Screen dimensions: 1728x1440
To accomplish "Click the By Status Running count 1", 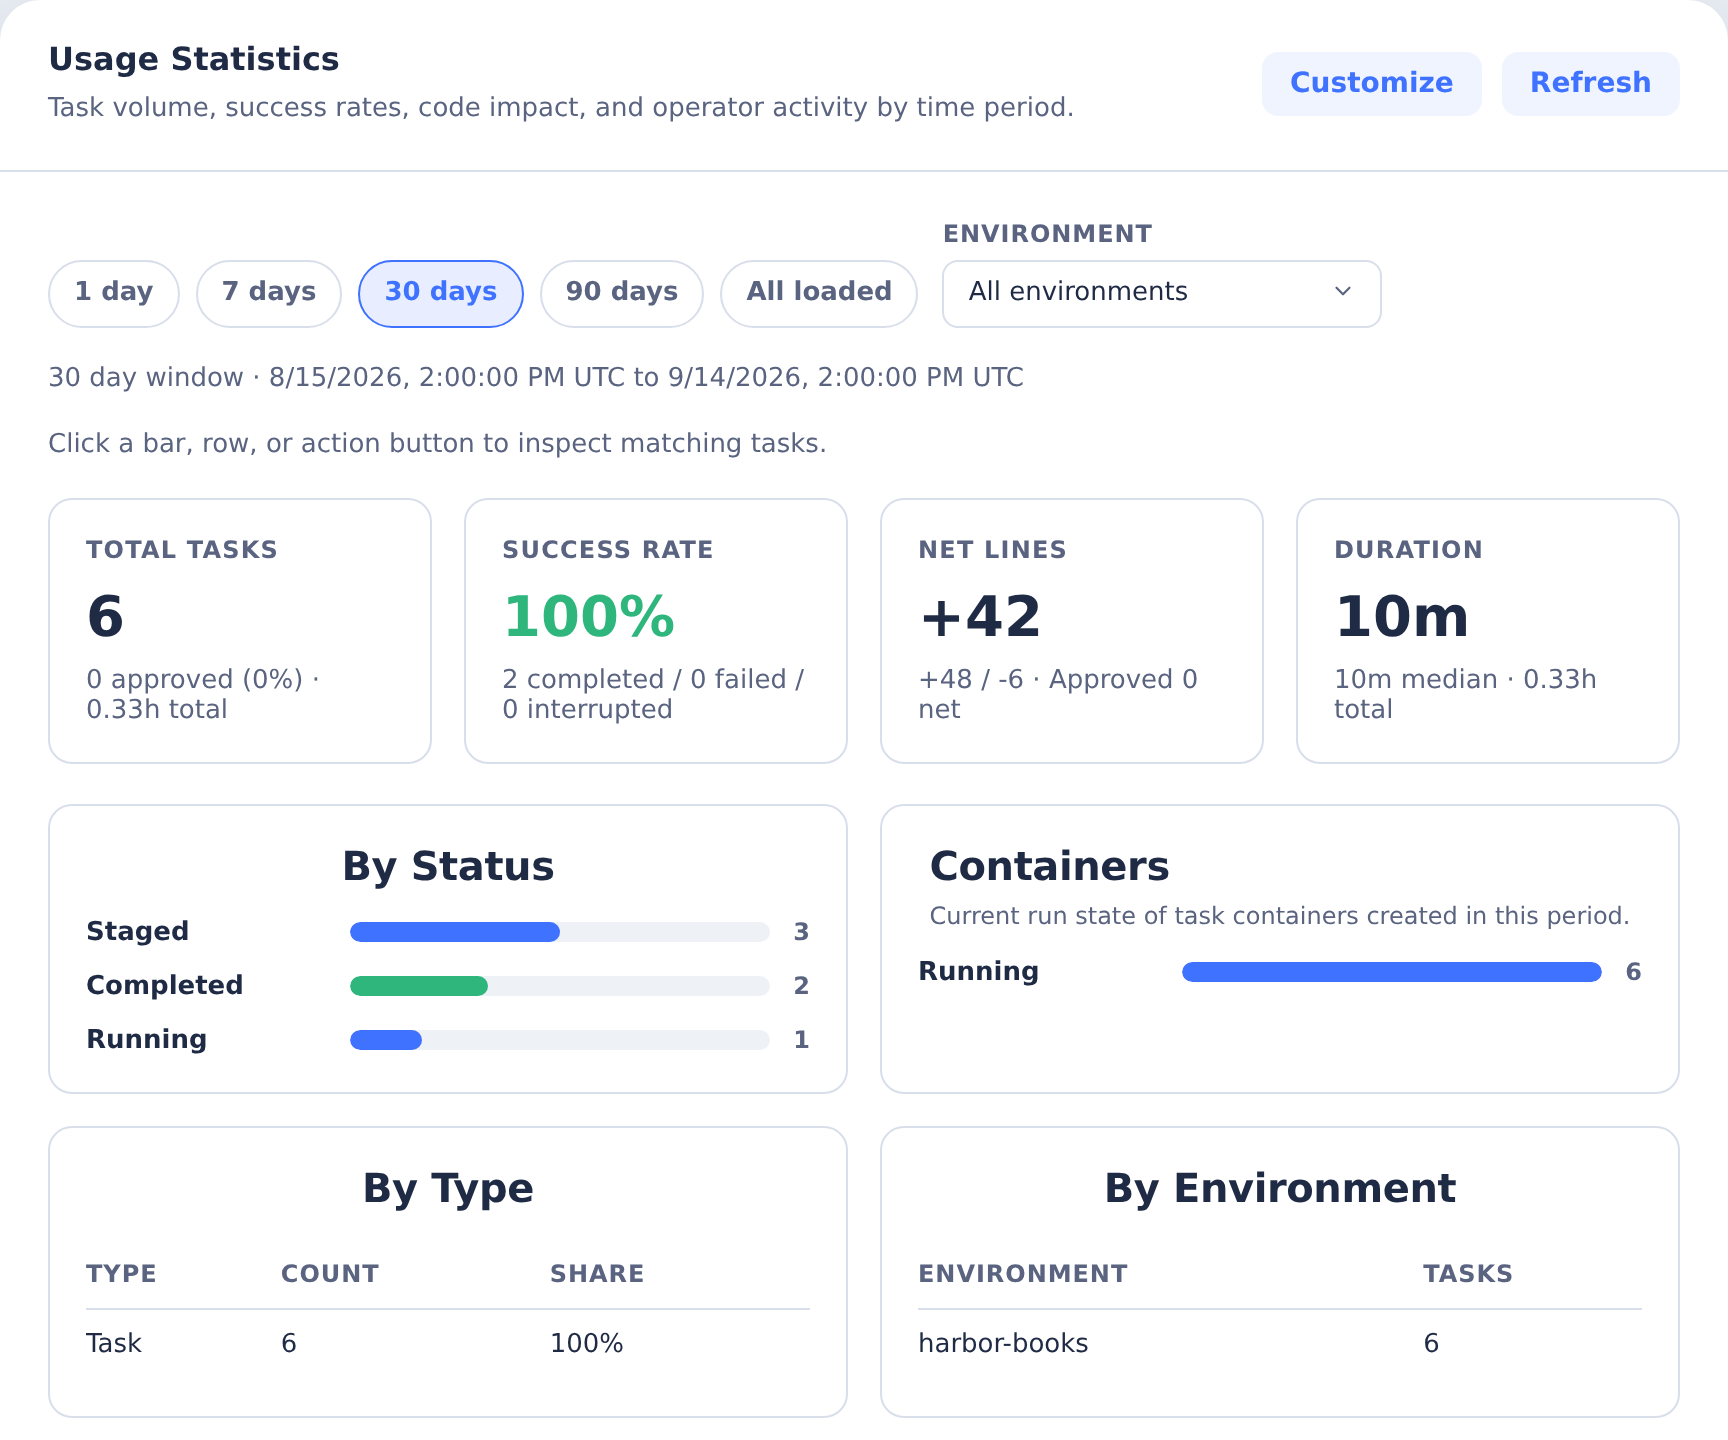I will point(801,1040).
